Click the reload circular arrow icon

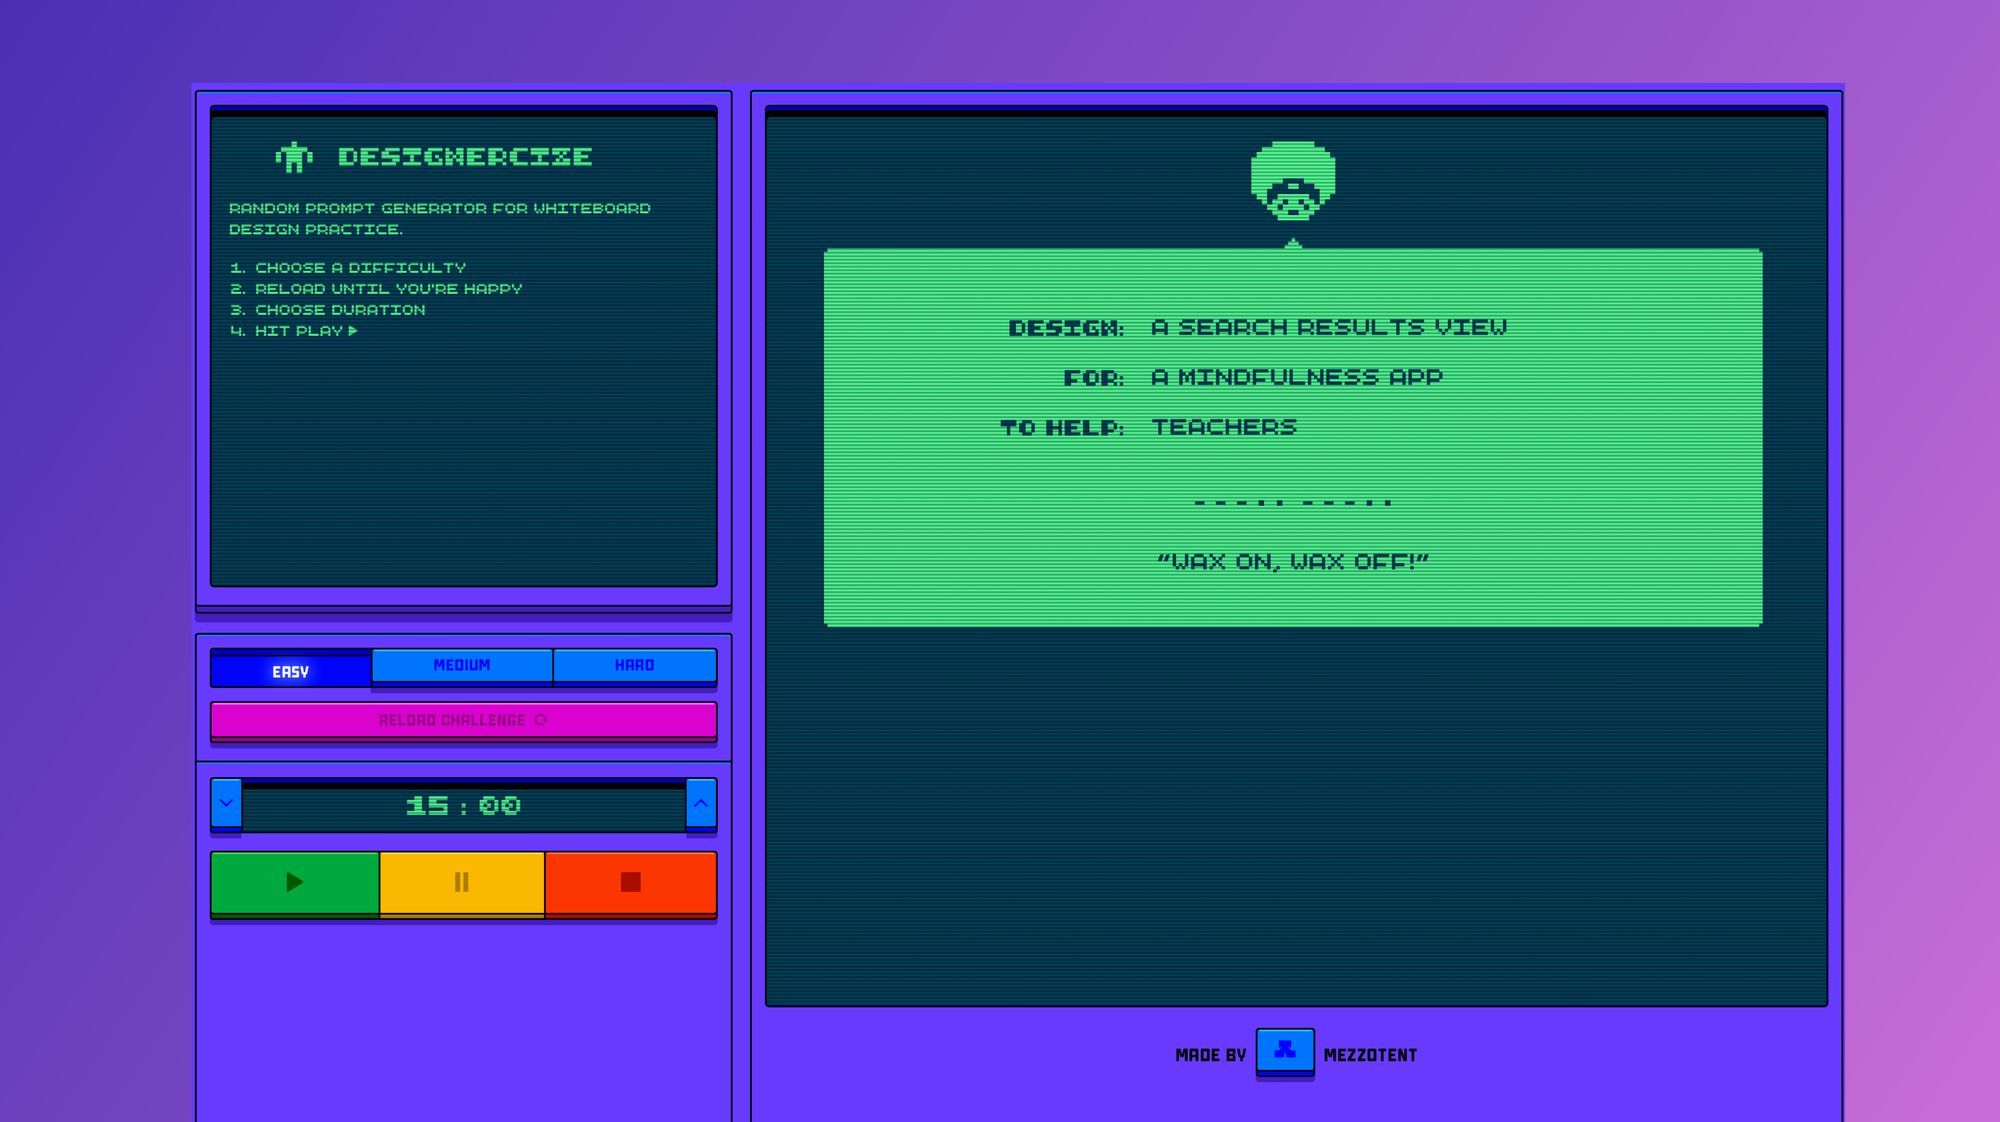click(x=539, y=718)
